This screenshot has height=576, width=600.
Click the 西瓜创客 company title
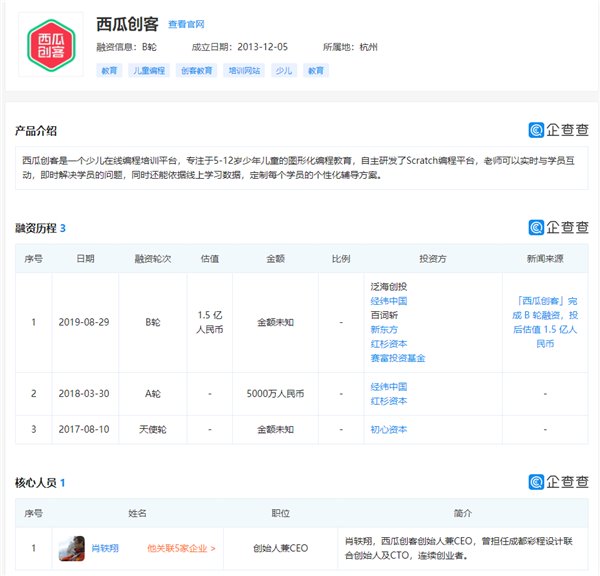pyautogui.click(x=127, y=24)
